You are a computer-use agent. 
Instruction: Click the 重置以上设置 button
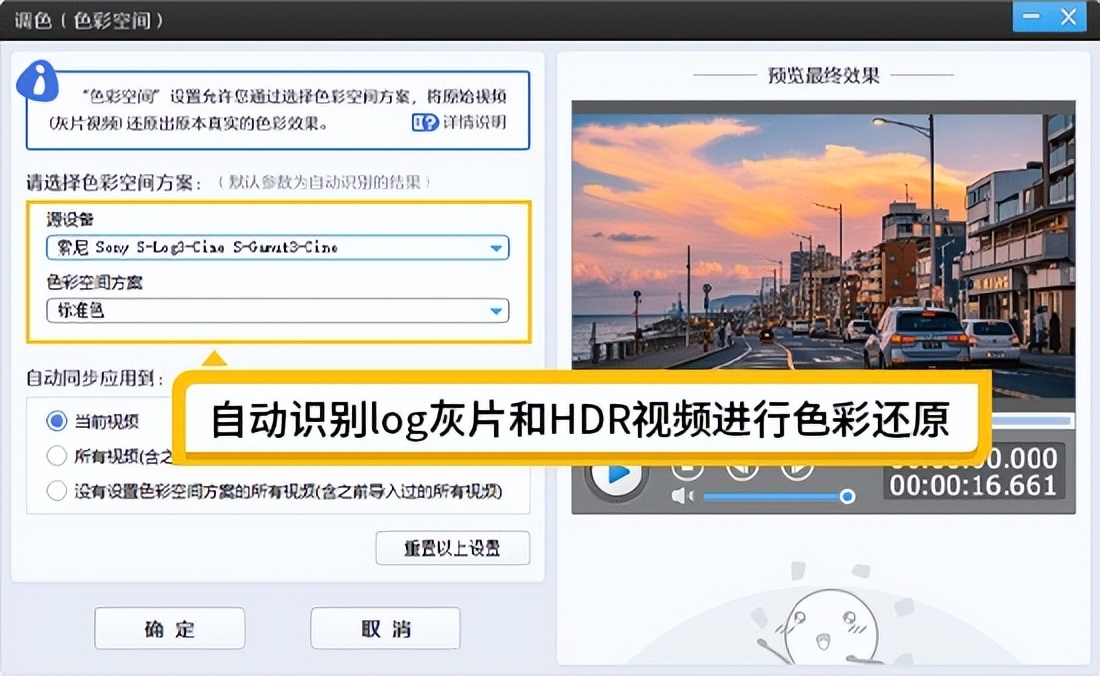452,548
